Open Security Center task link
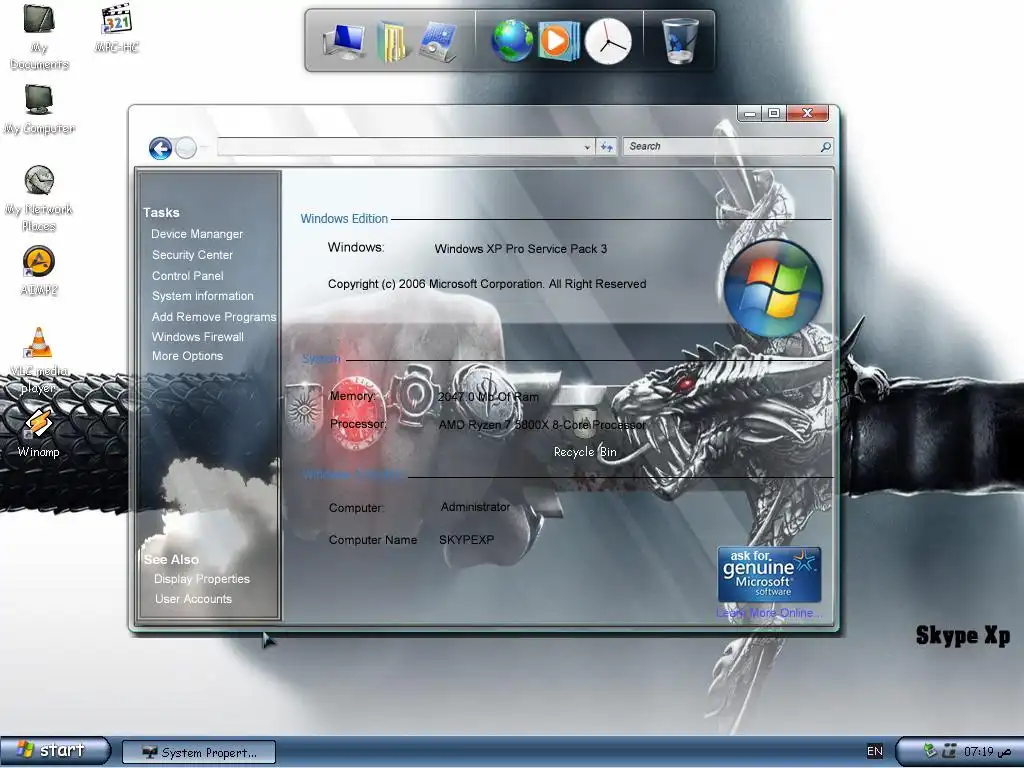The width and height of the screenshot is (1024, 768). (192, 255)
